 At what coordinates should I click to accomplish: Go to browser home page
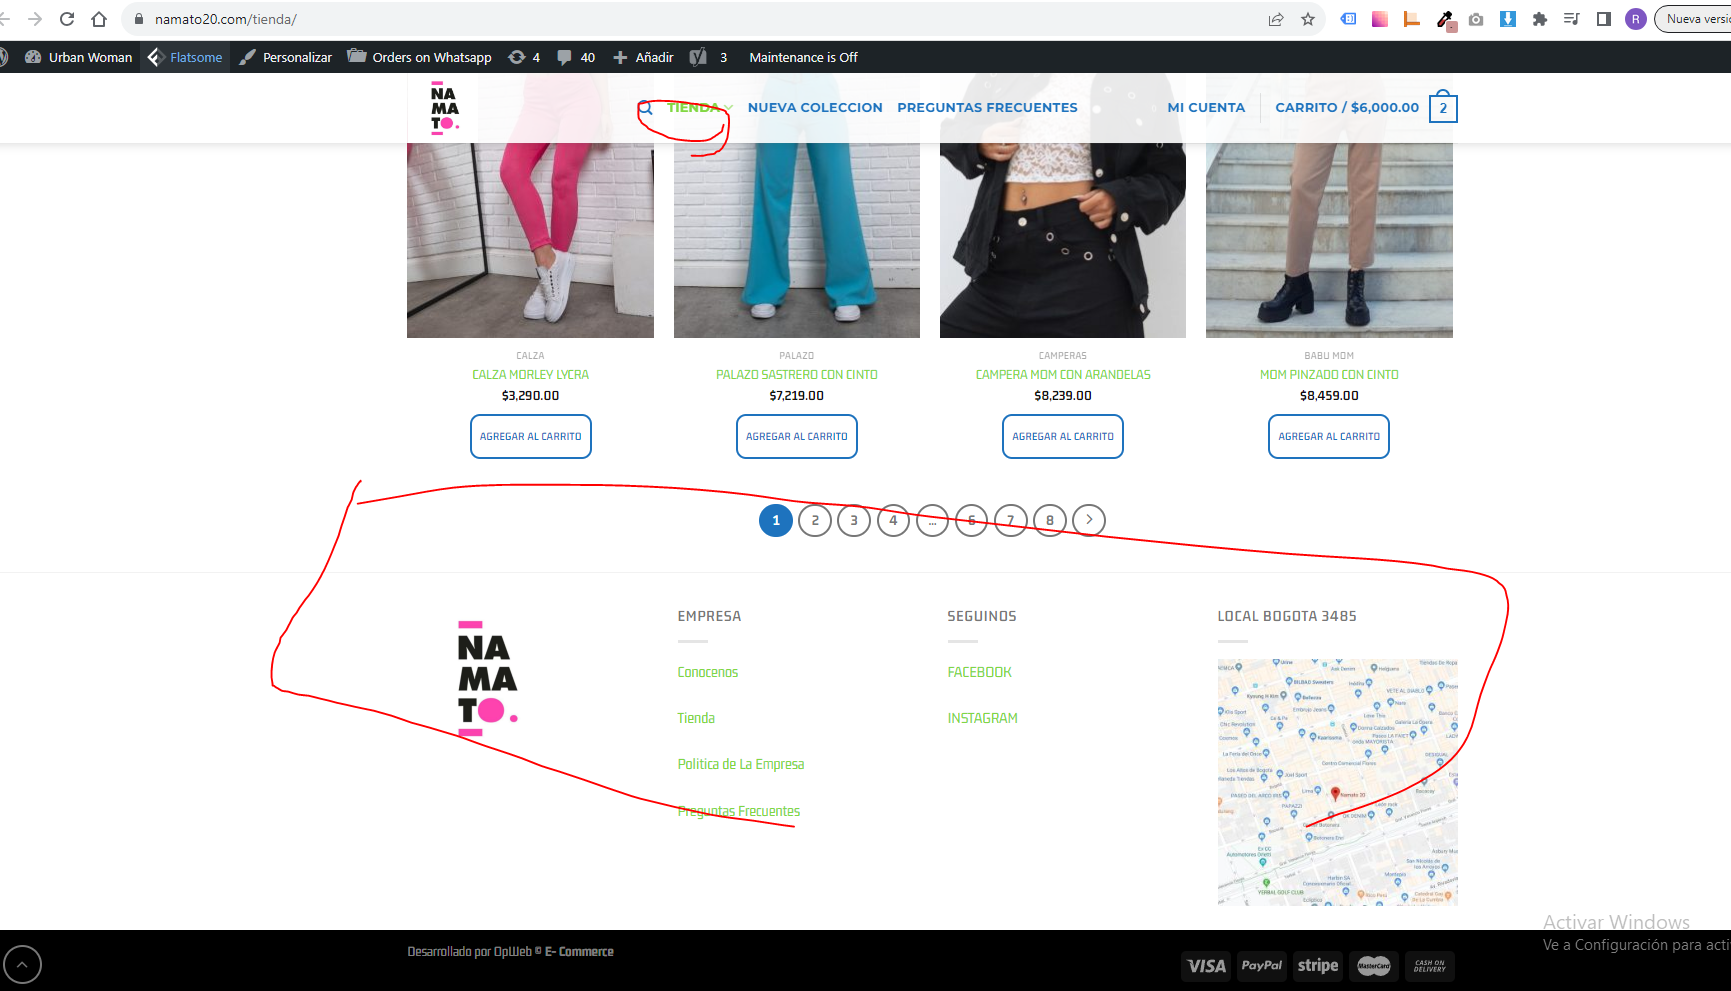(x=99, y=19)
